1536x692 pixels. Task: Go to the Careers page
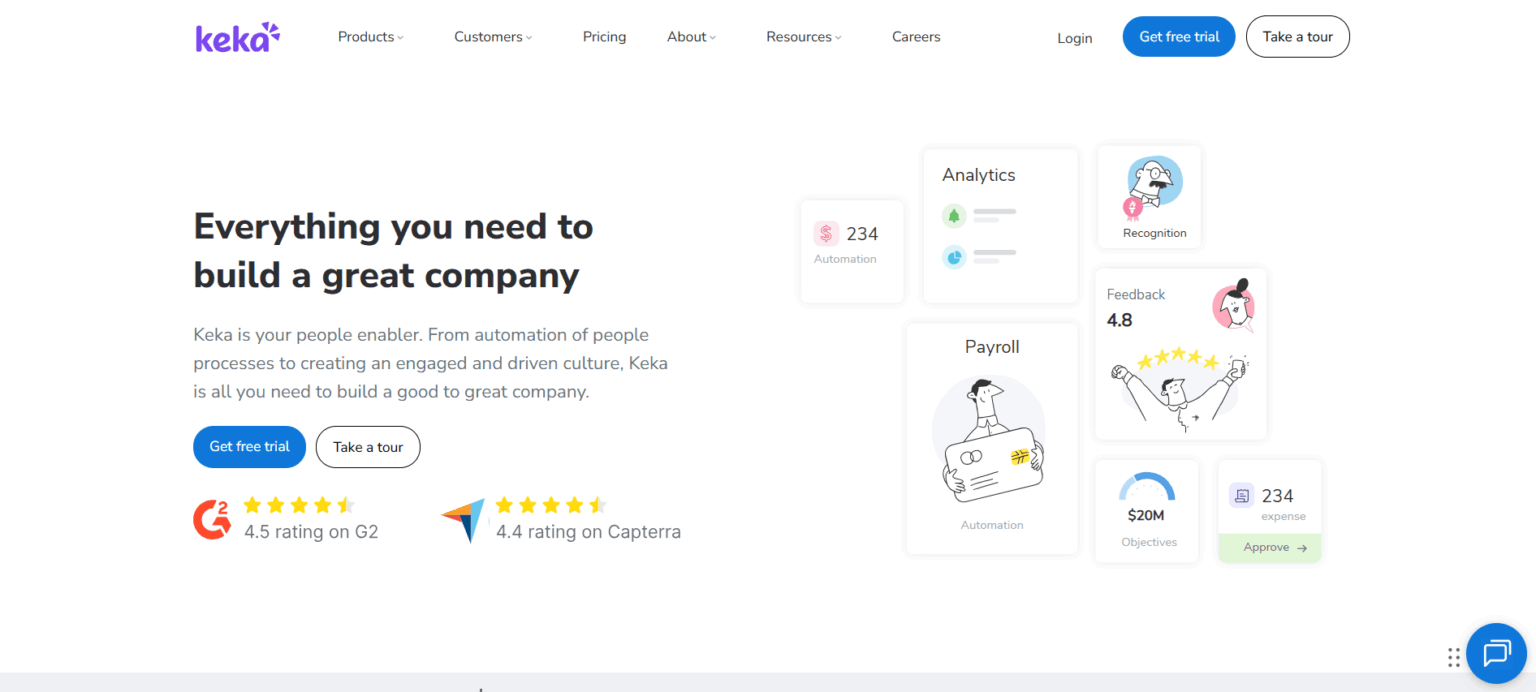tap(916, 37)
